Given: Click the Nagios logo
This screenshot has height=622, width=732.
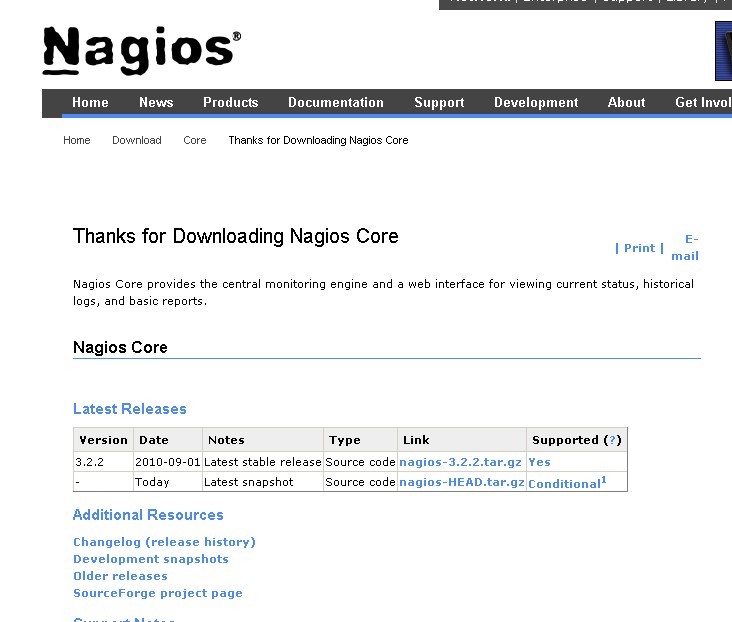Looking at the screenshot, I should pyautogui.click(x=142, y=50).
